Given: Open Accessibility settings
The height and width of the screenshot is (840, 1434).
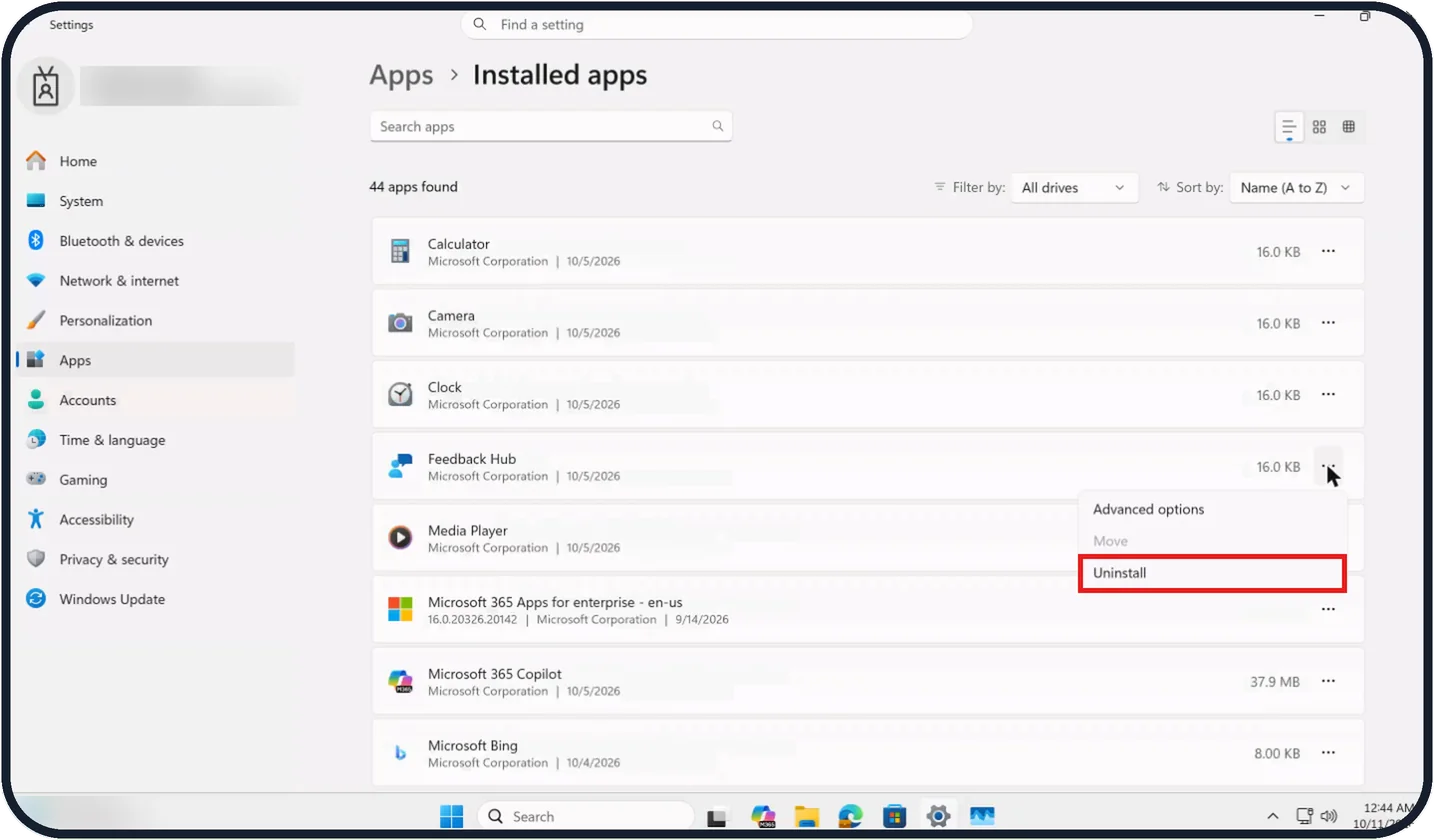Looking at the screenshot, I should pyautogui.click(x=156, y=520).
